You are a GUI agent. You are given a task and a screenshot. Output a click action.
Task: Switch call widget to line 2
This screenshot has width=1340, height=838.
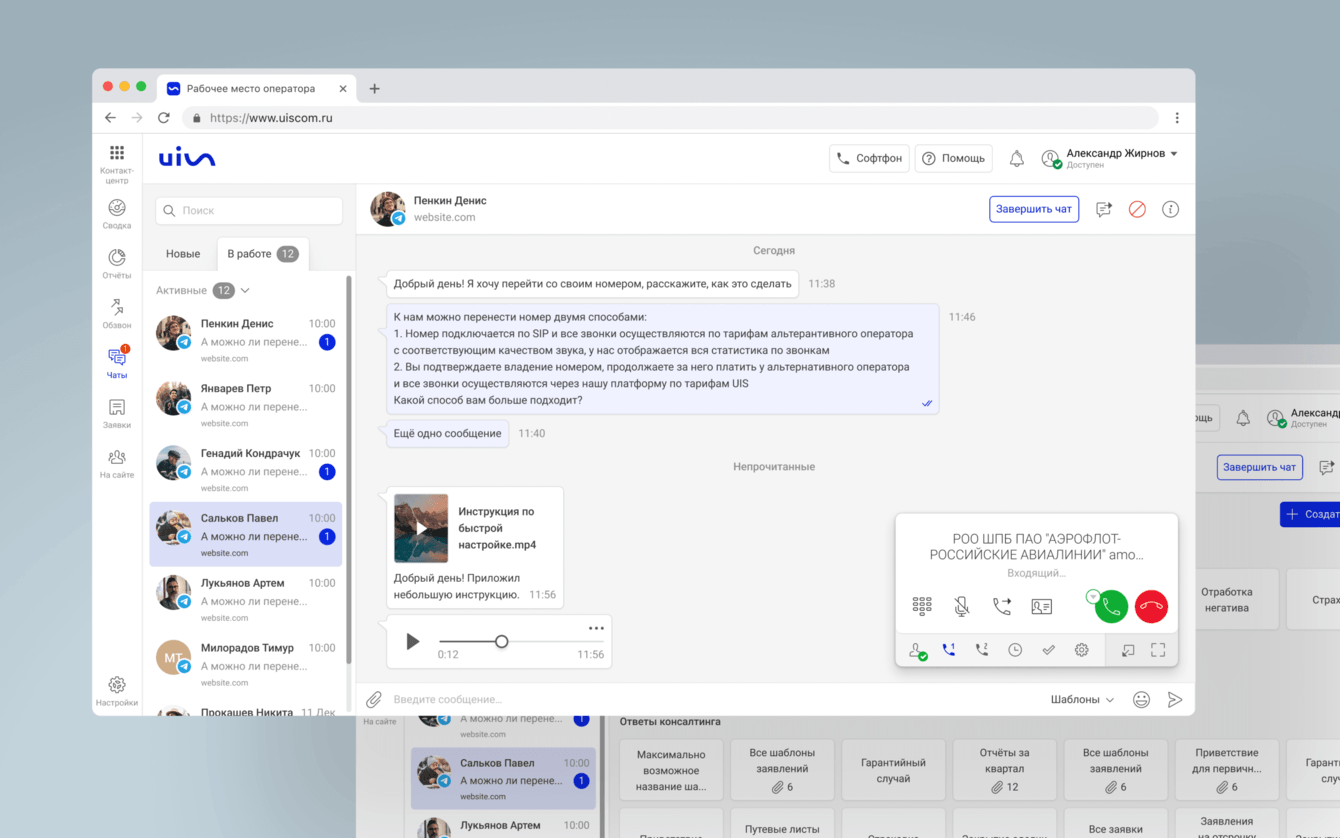click(981, 650)
